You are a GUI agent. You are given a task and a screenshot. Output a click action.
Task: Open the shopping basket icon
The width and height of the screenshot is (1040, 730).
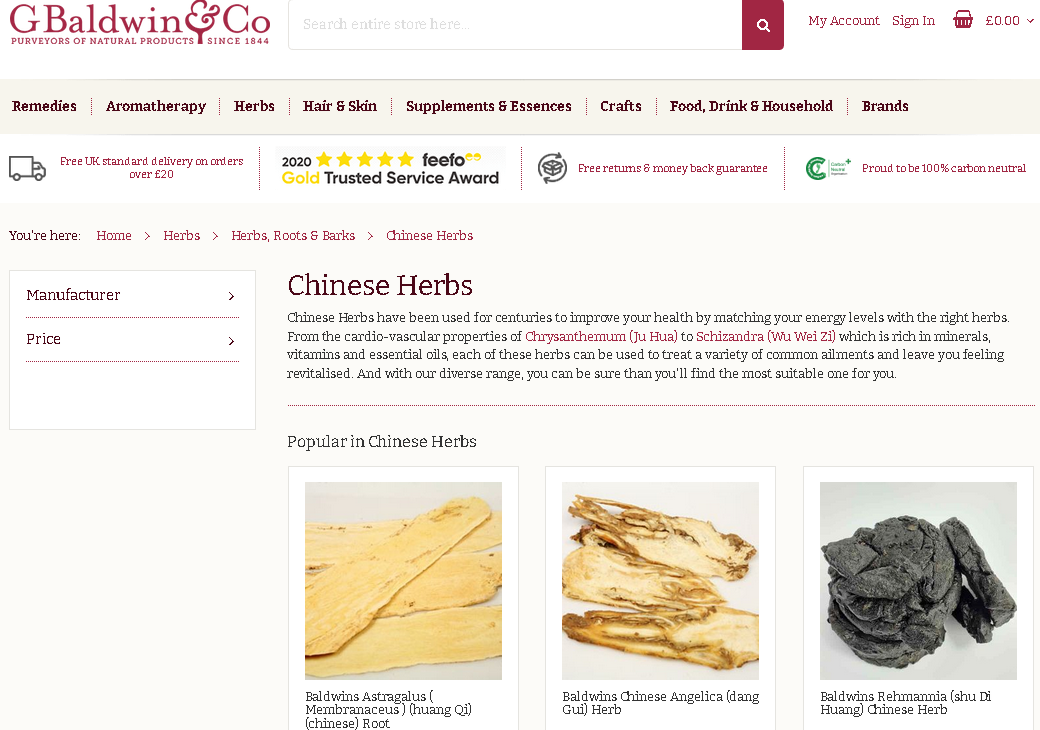tap(962, 20)
